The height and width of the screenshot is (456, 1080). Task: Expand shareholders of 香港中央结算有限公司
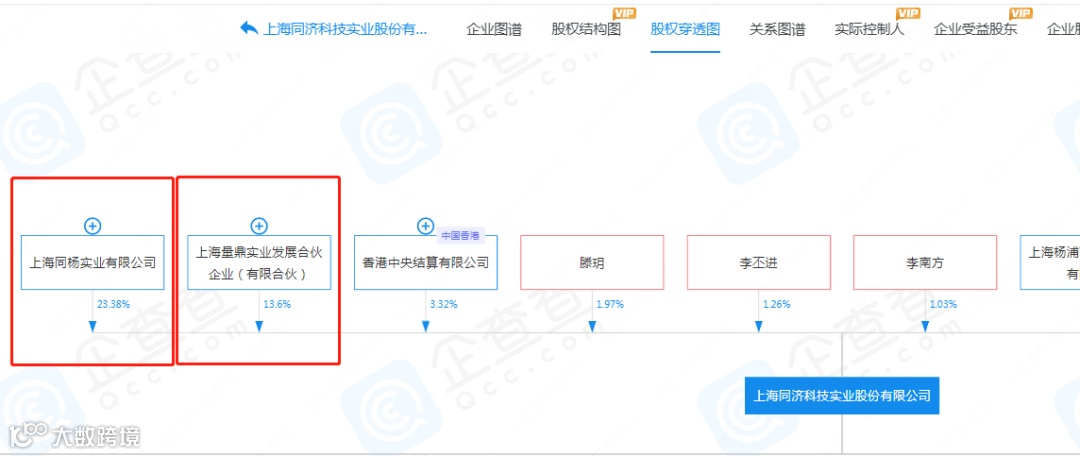pos(426,225)
